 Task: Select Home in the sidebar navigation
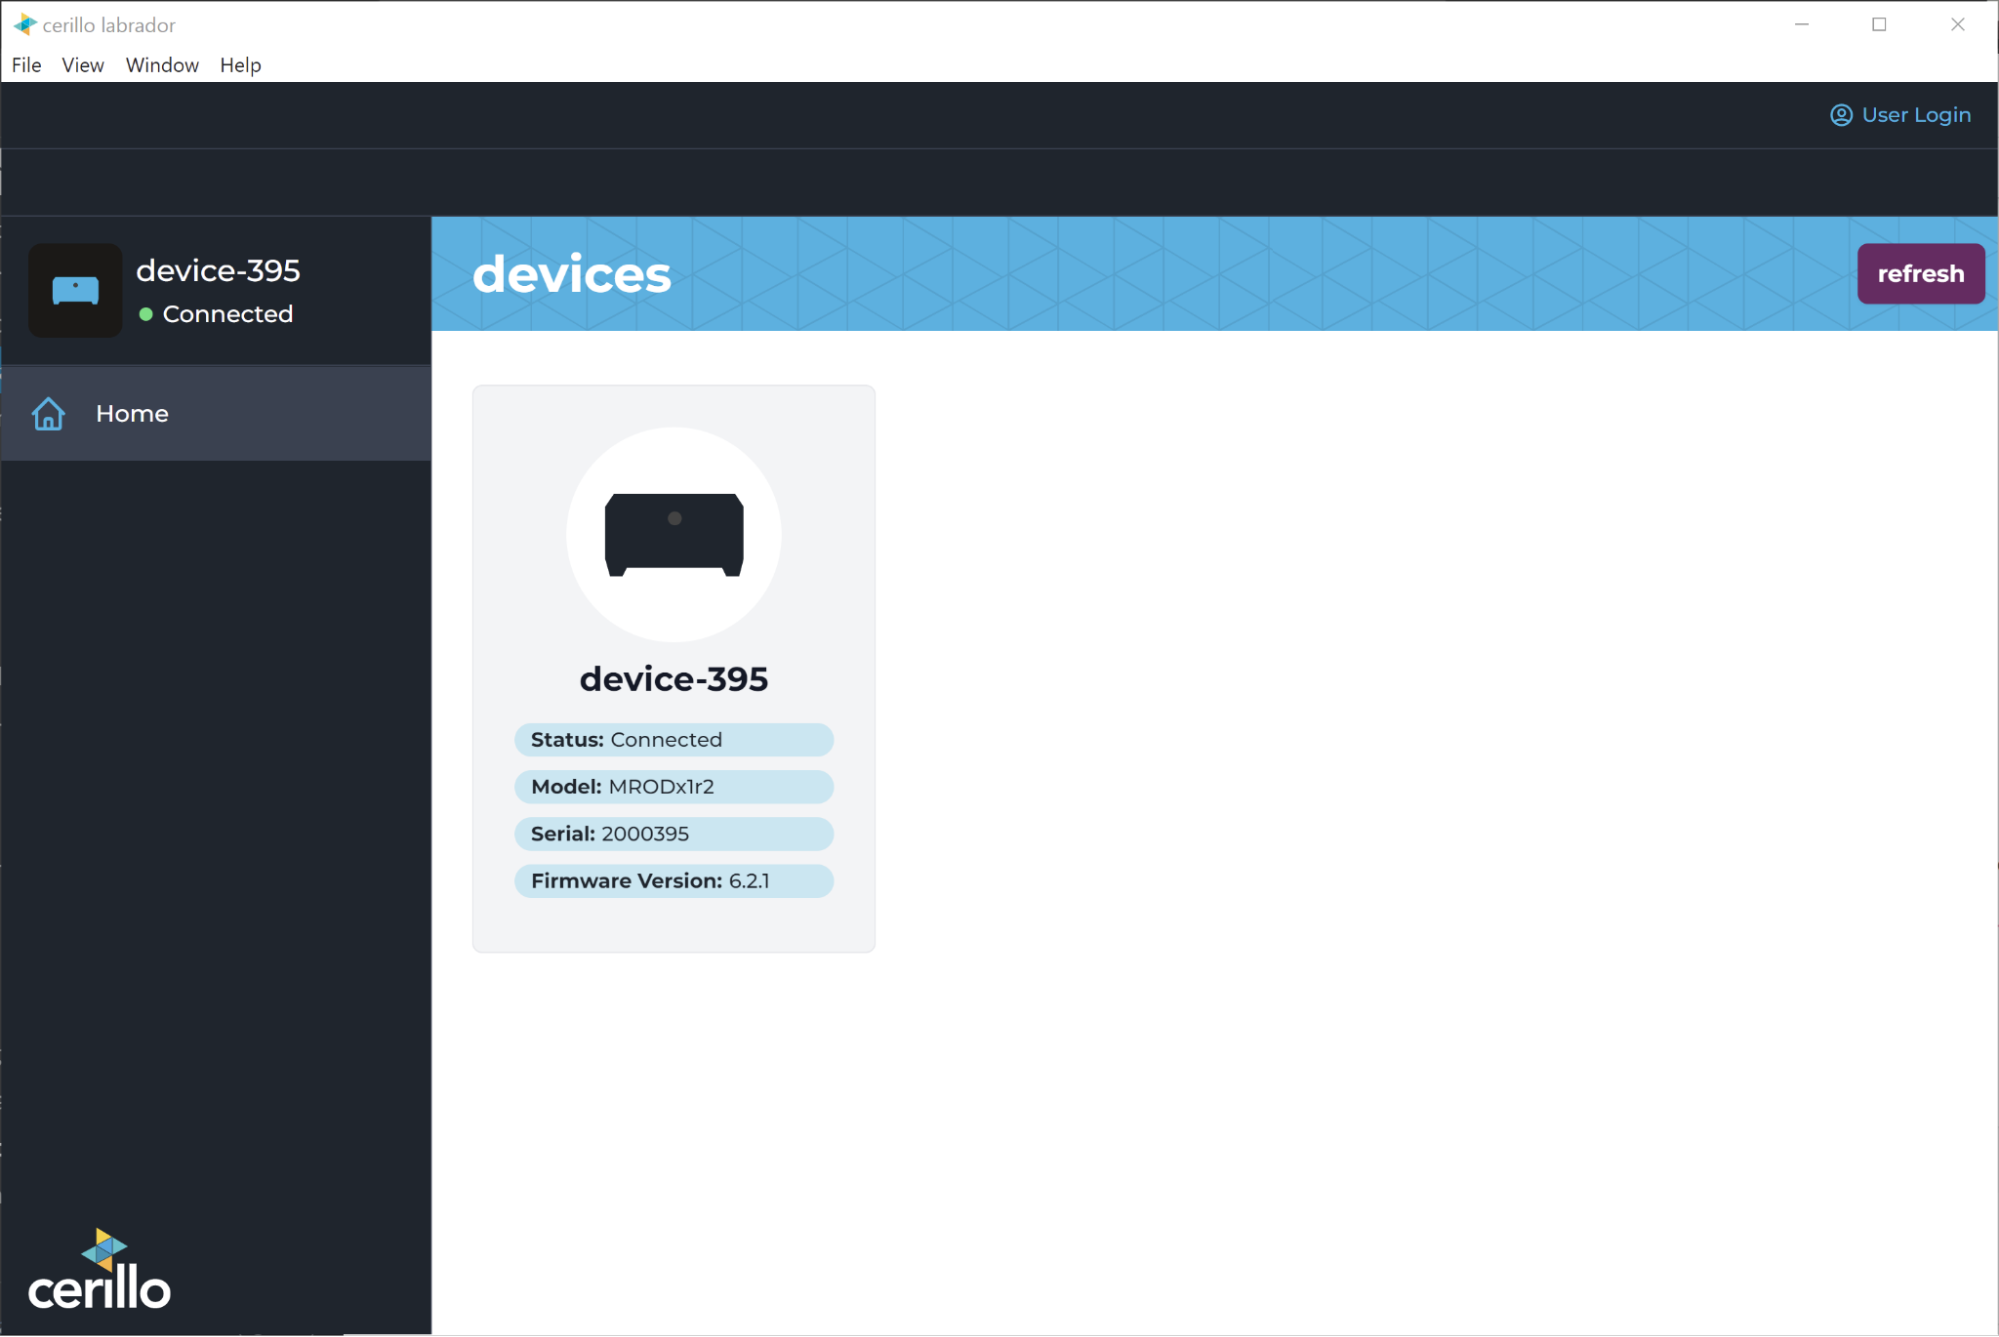[x=132, y=414]
